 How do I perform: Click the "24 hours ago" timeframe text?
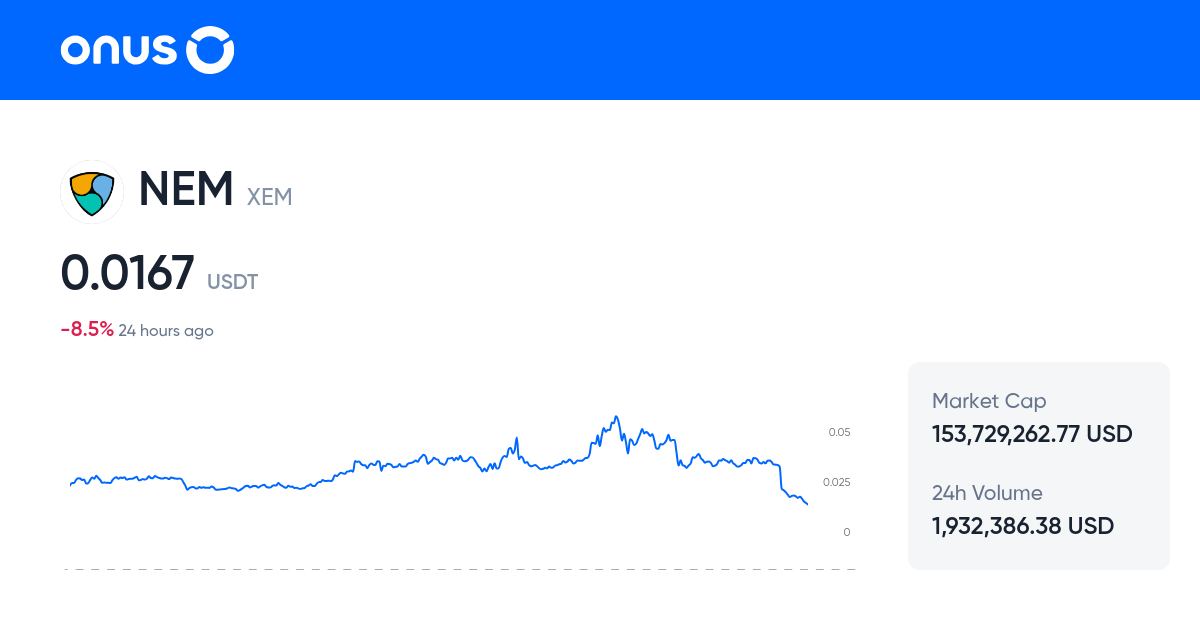click(166, 331)
